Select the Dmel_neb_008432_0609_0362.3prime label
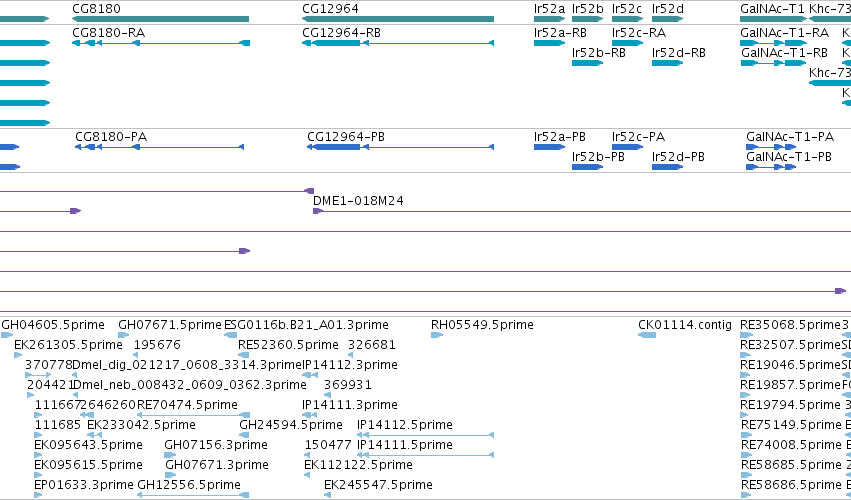851x500 pixels. 189,385
